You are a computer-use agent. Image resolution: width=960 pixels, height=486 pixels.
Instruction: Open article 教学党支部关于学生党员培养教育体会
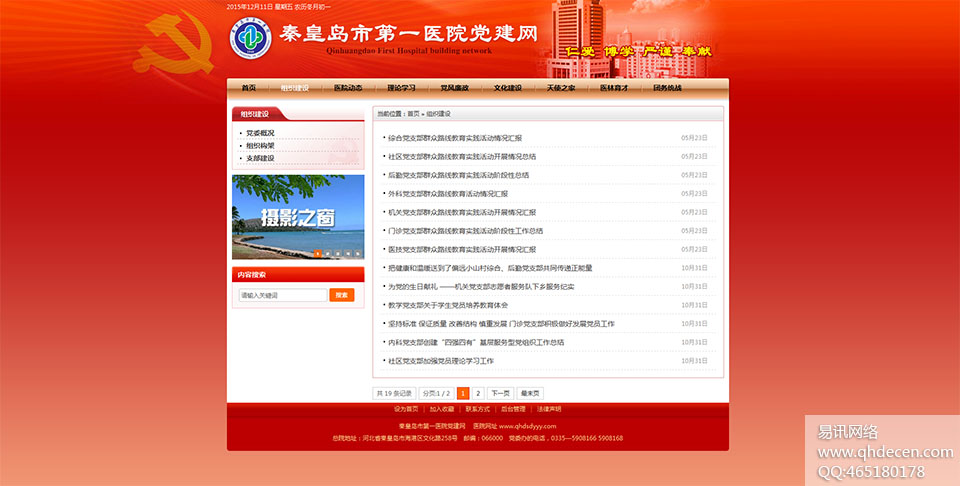pyautogui.click(x=448, y=305)
